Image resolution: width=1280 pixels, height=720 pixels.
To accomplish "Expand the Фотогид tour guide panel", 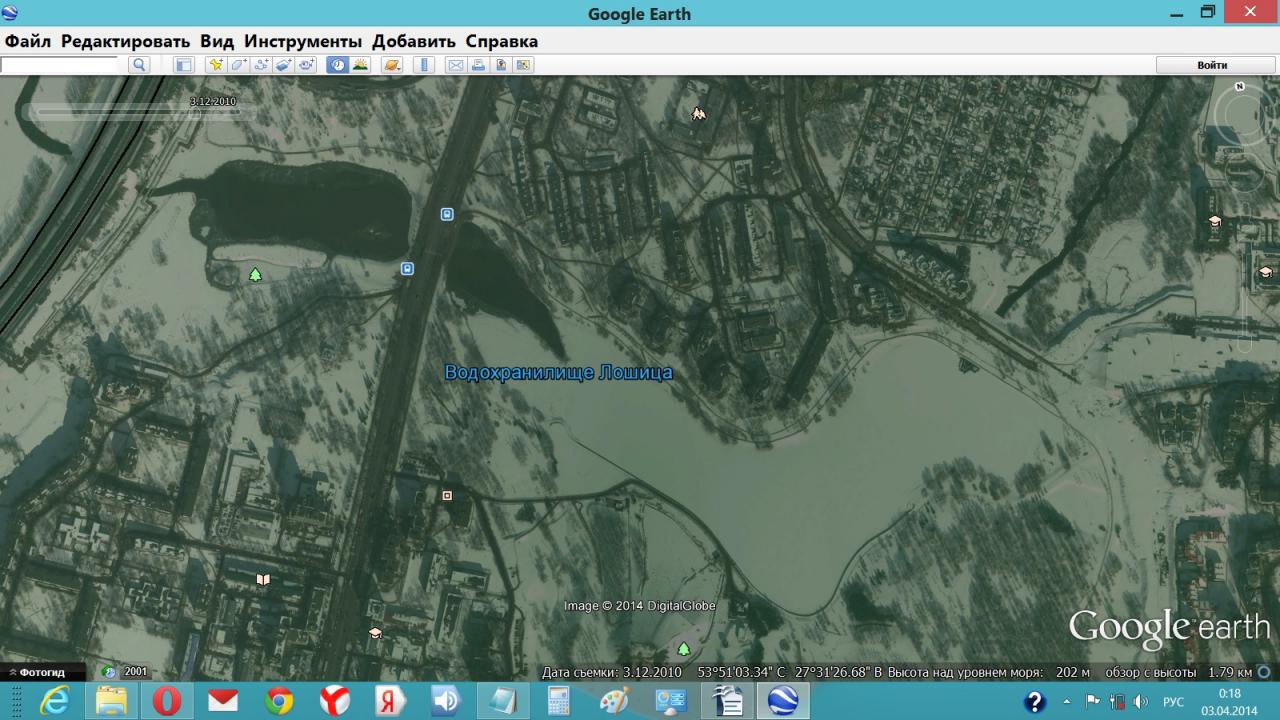I will click(x=36, y=672).
